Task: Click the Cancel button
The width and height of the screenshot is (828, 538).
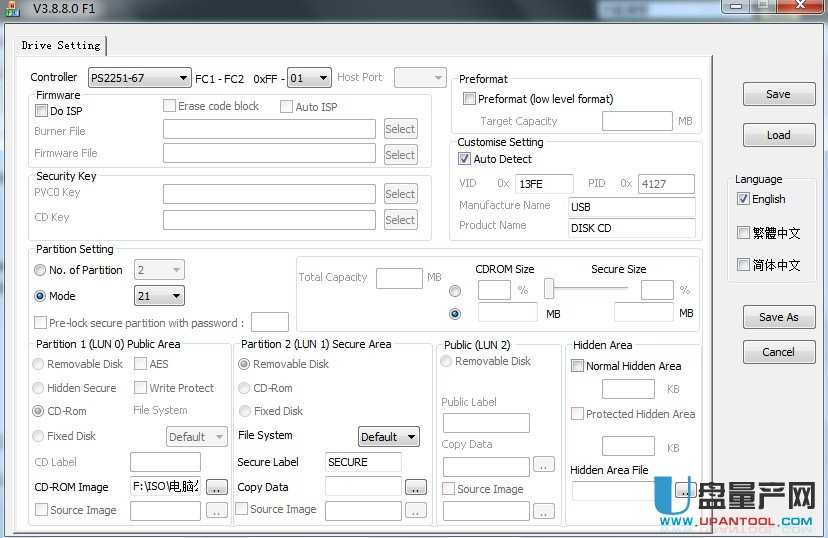Action: tap(778, 352)
